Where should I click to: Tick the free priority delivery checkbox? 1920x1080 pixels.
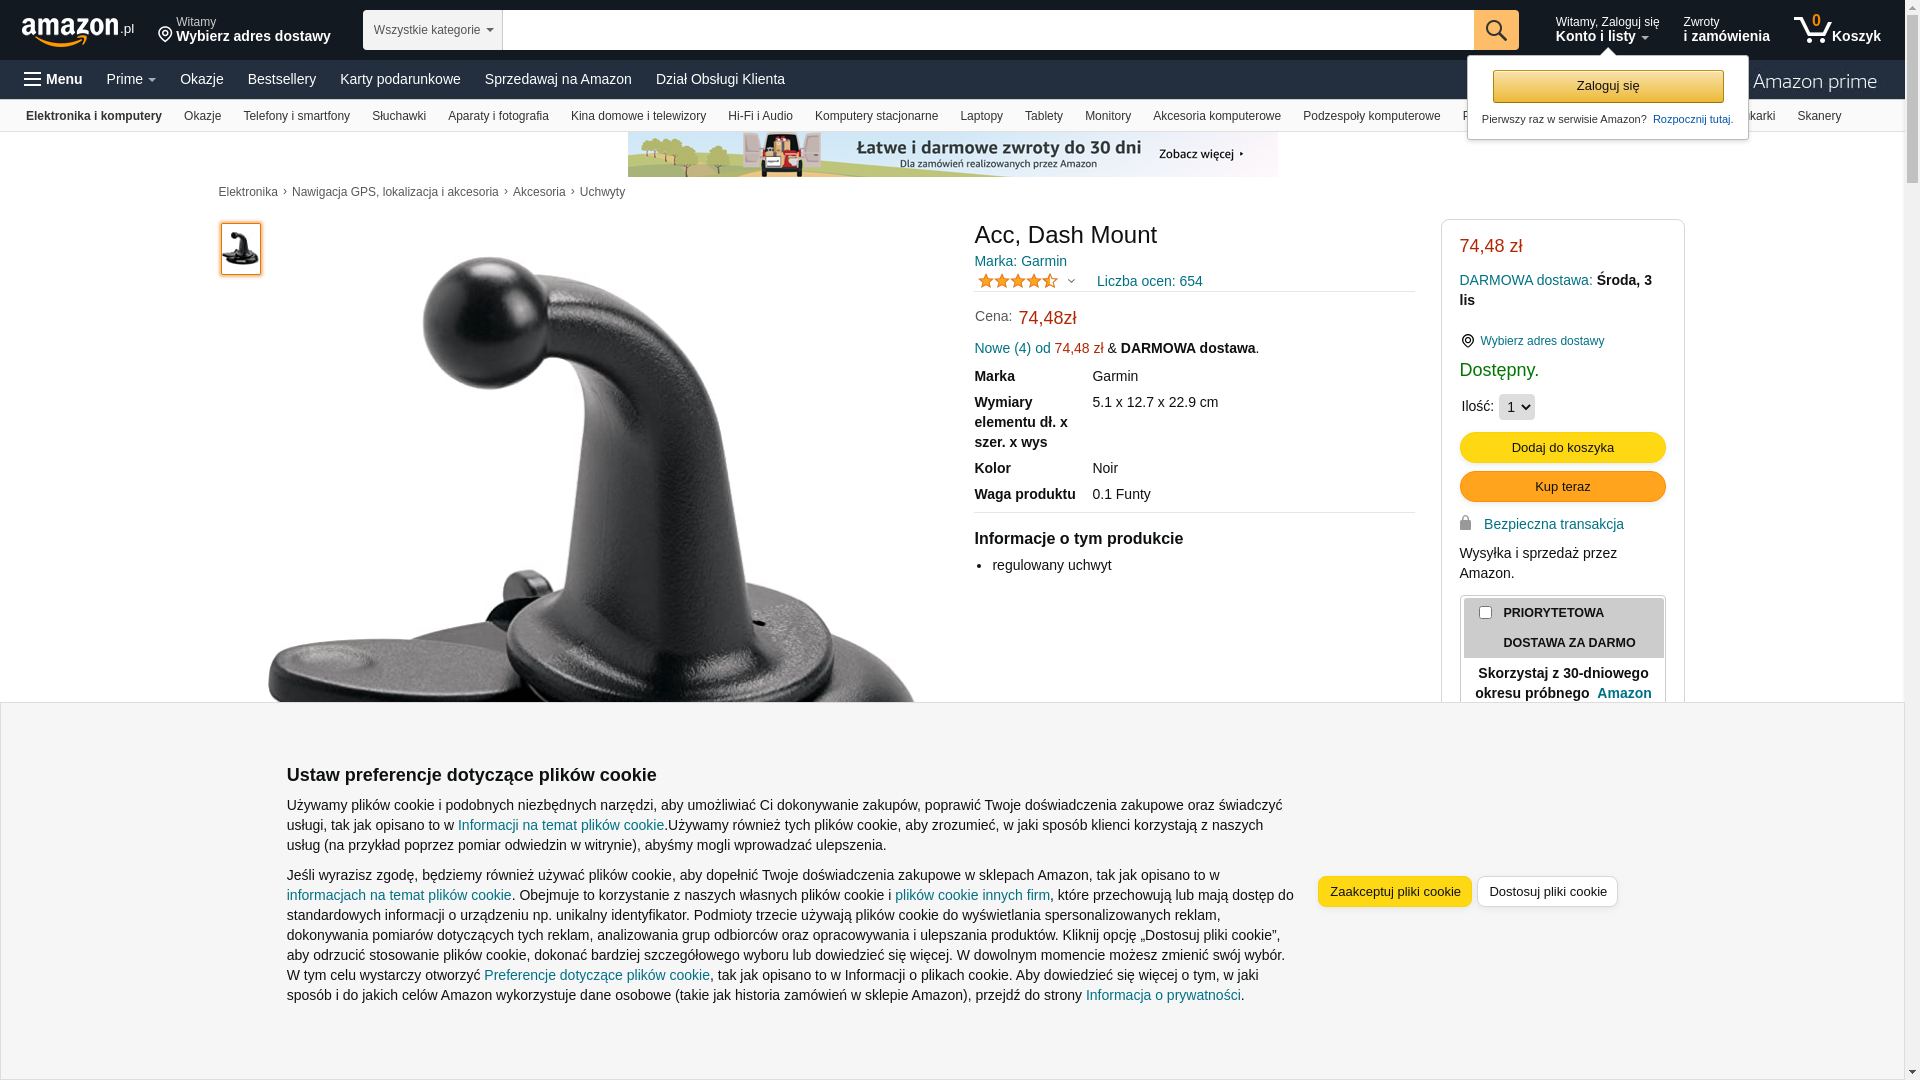point(1485,612)
